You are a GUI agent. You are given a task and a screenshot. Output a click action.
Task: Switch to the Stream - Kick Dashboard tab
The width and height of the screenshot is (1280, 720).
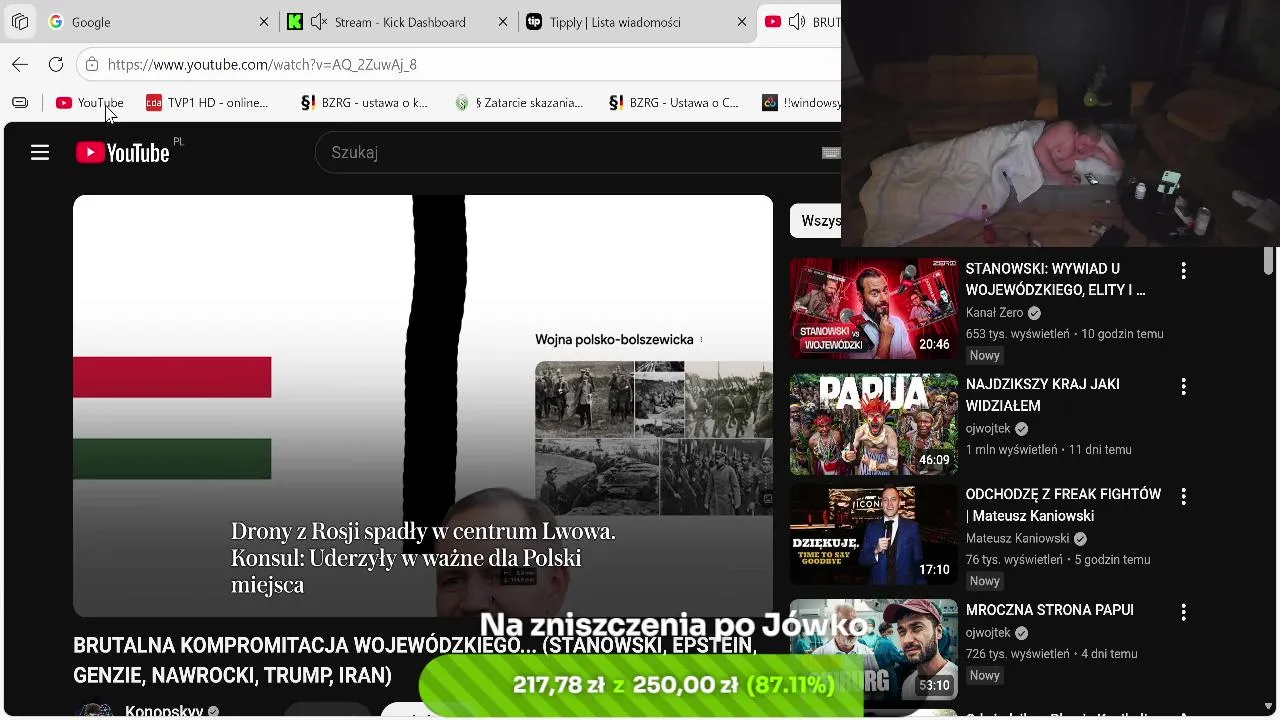(x=397, y=22)
